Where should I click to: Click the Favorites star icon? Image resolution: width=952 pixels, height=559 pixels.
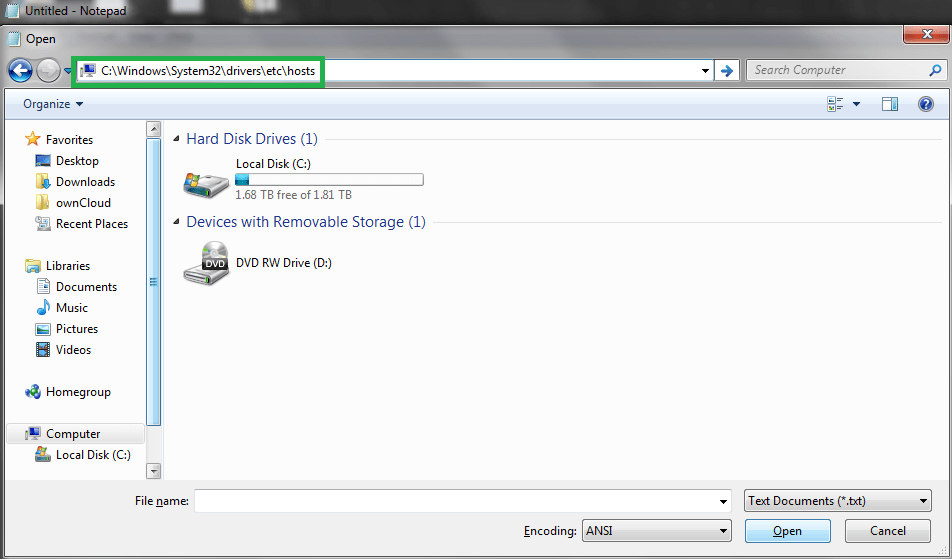coord(32,139)
